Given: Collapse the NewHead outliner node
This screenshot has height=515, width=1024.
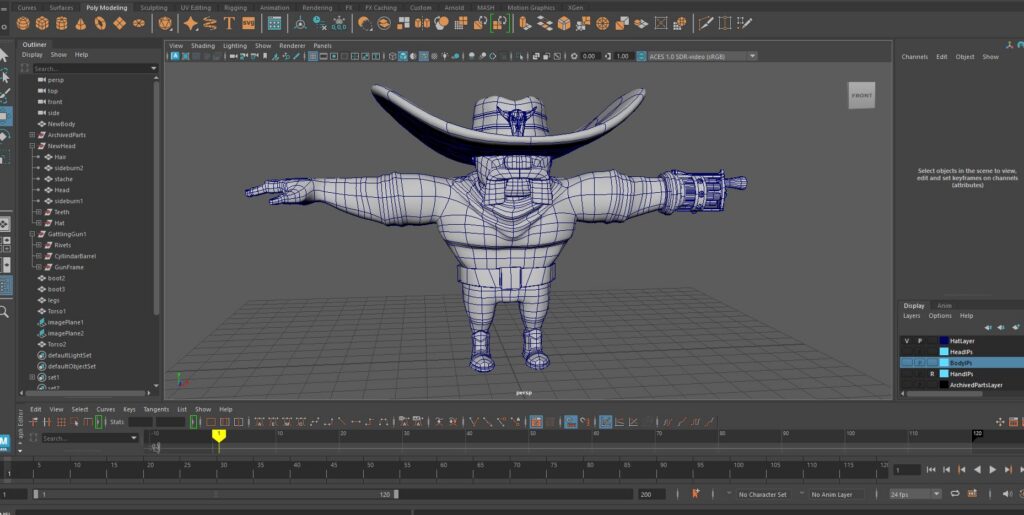Looking at the screenshot, I should (x=32, y=146).
